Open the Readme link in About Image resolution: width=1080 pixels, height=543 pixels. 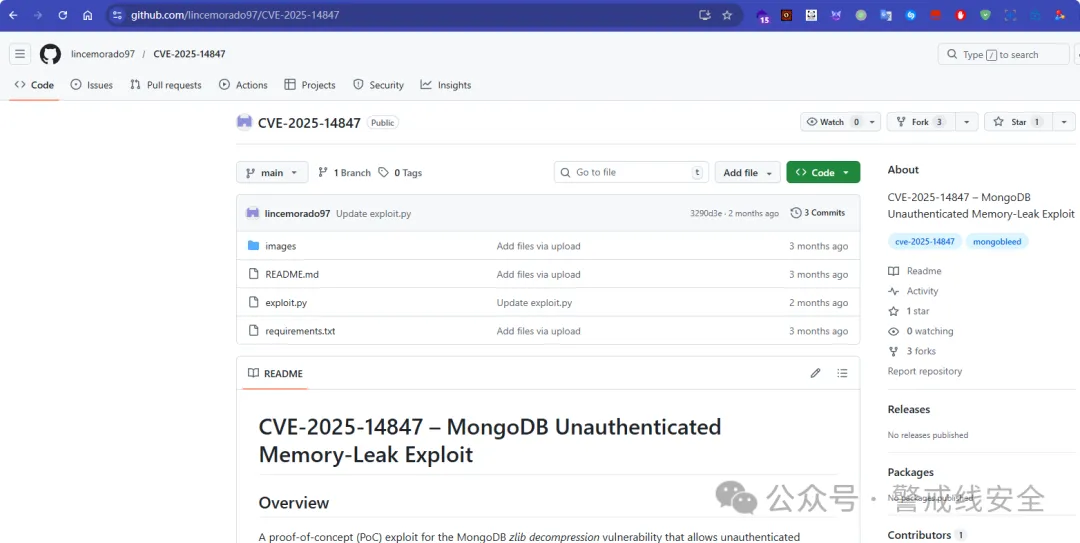pyautogui.click(x=915, y=272)
